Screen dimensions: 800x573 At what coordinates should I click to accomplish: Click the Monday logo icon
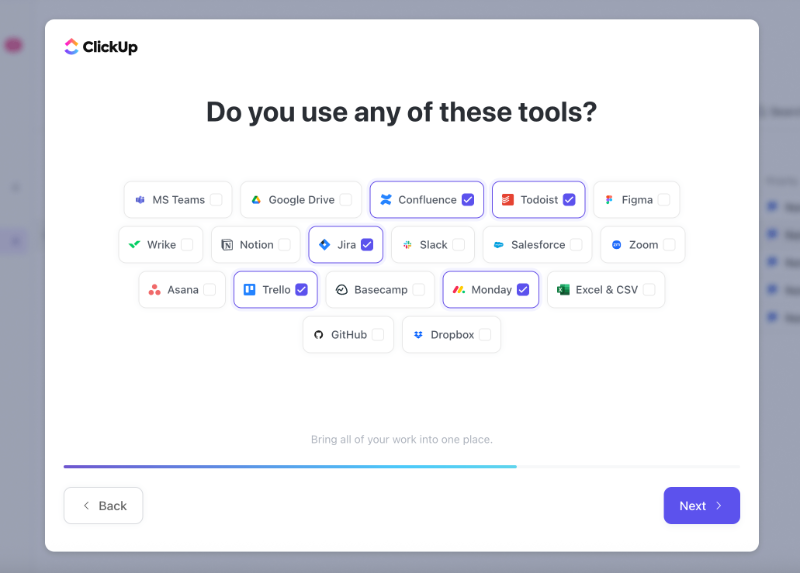pyautogui.click(x=459, y=290)
